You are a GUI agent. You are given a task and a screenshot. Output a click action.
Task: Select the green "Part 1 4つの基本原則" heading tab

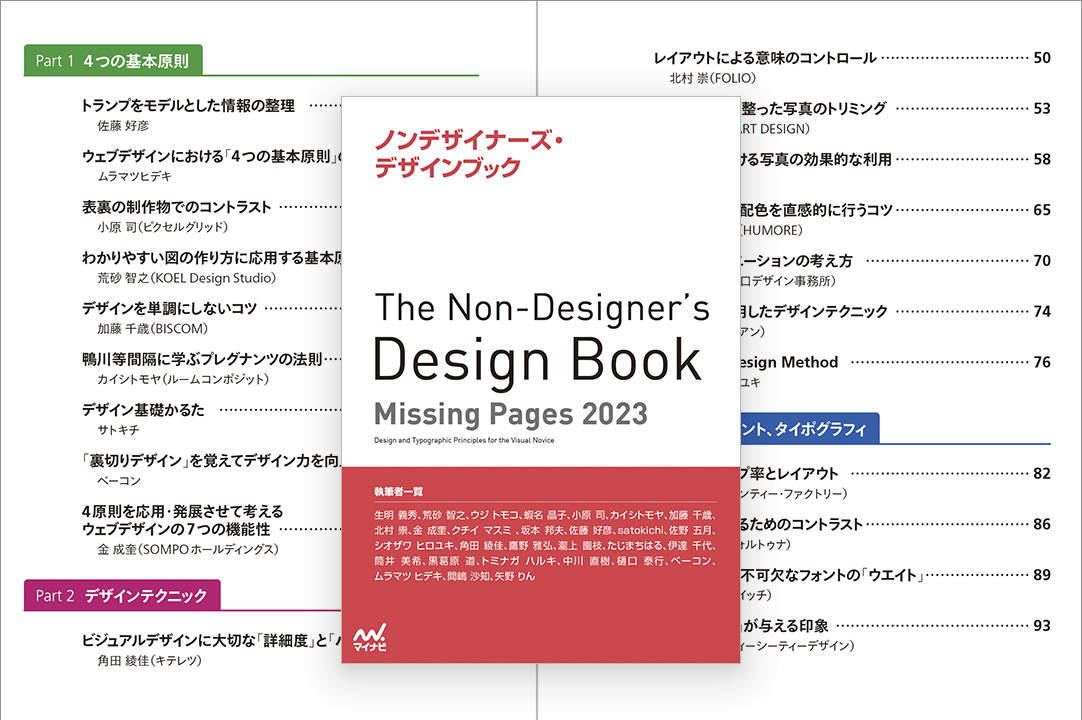click(113, 61)
